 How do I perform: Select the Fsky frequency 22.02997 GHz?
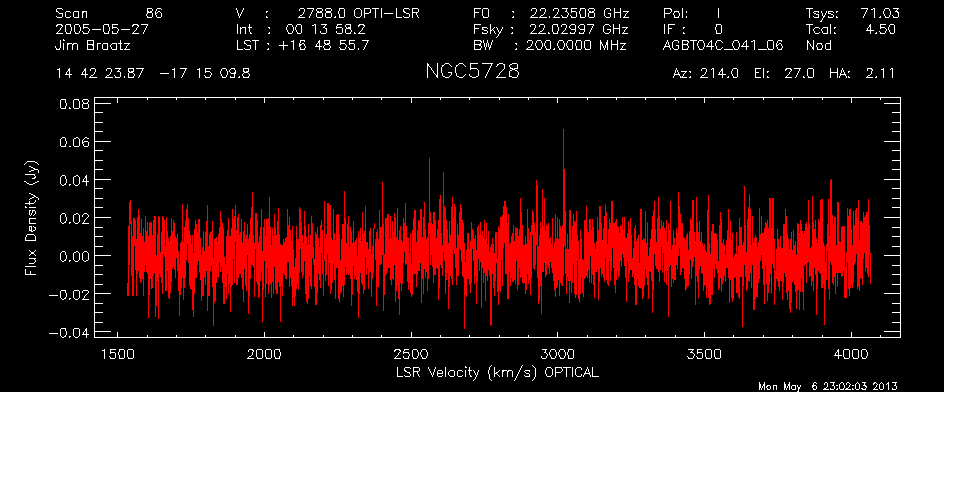(x=577, y=29)
